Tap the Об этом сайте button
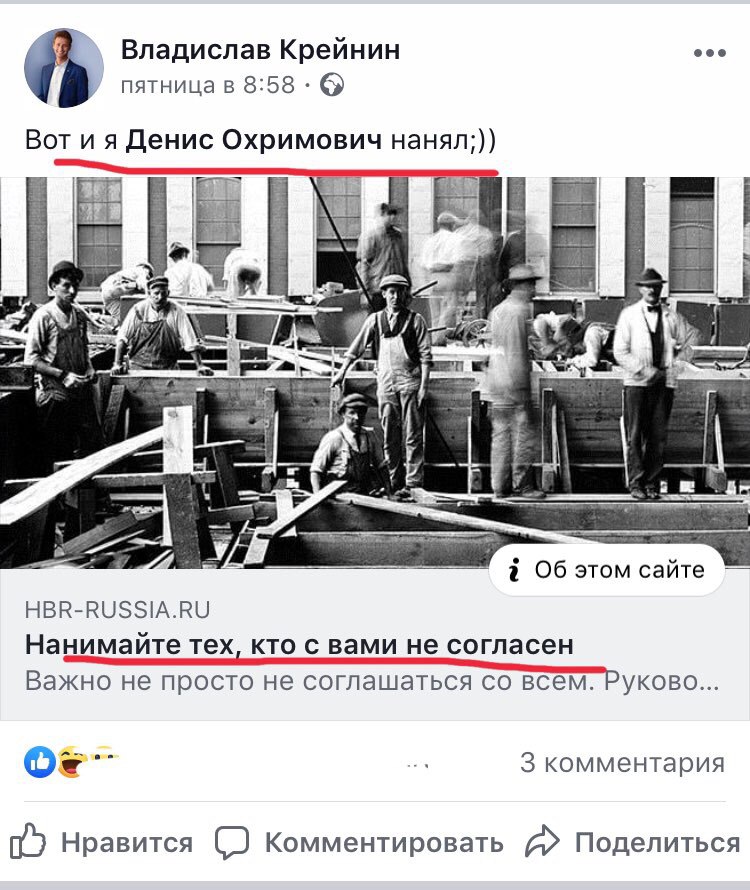Viewport: 750px width, 890px height. (606, 570)
